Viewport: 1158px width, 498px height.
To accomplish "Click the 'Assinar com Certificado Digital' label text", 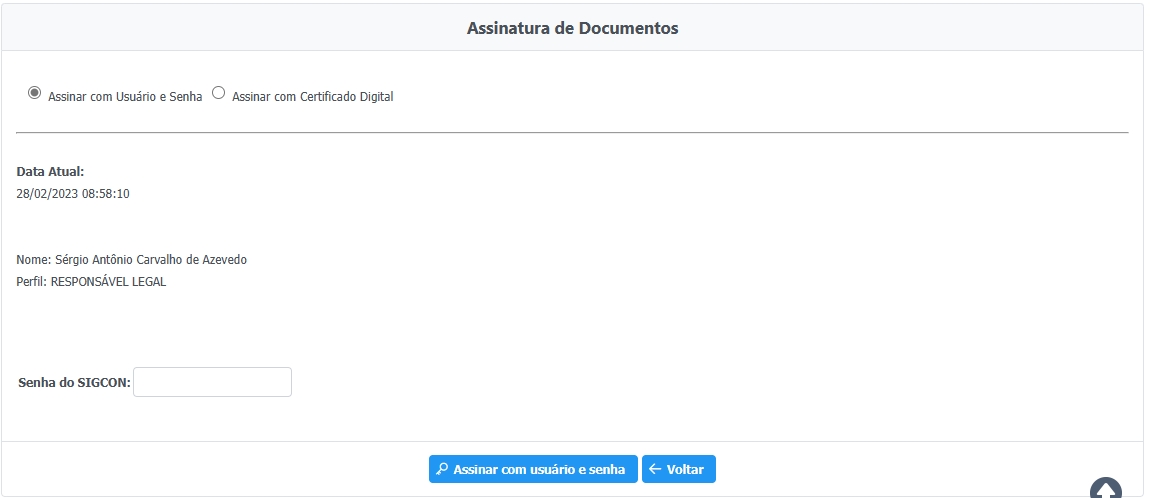I will [x=312, y=97].
